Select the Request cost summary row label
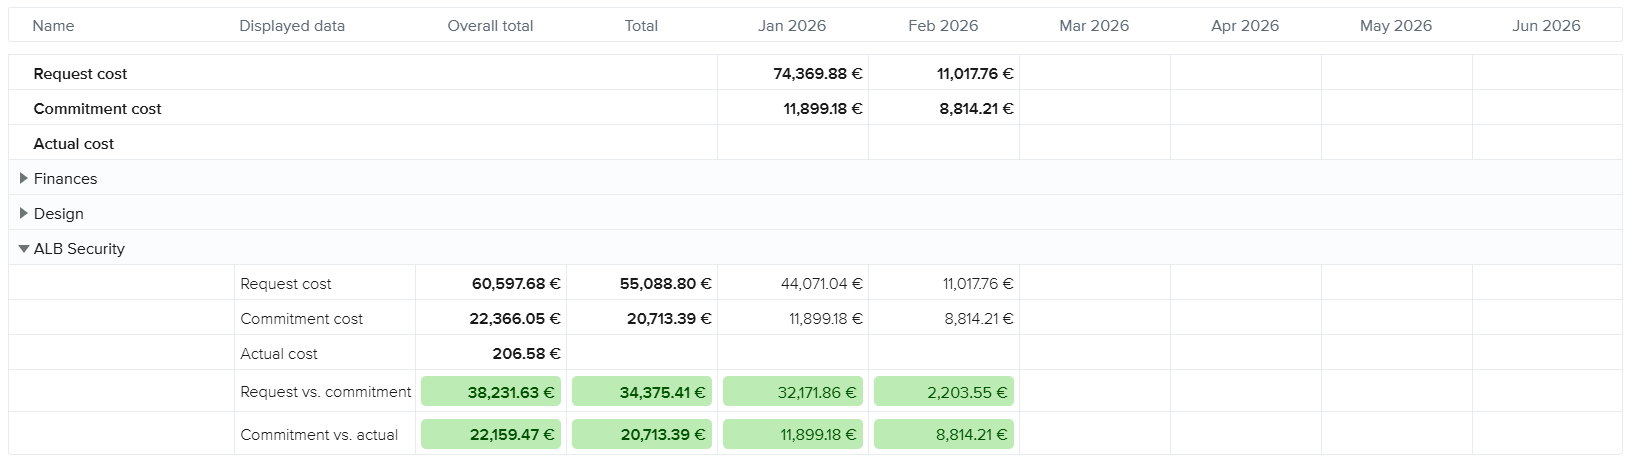 [x=80, y=74]
